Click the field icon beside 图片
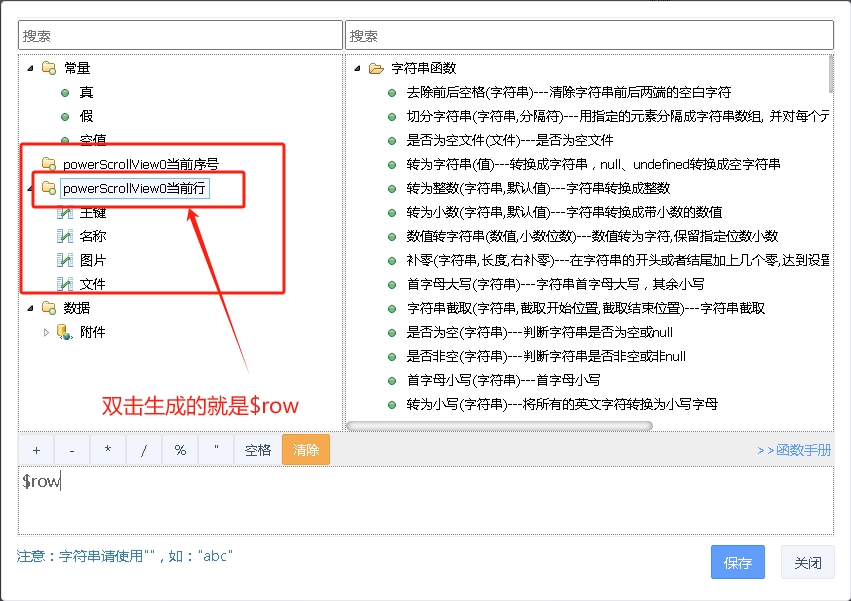The width and height of the screenshot is (851, 601). pyautogui.click(x=65, y=260)
